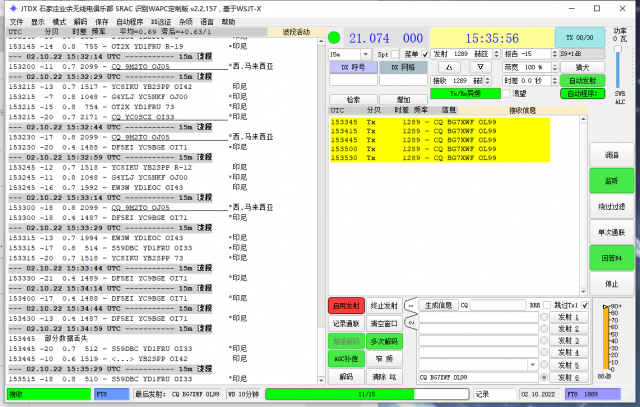Open the 显示 menu
The image size is (640, 407).
pyautogui.click(x=38, y=22)
